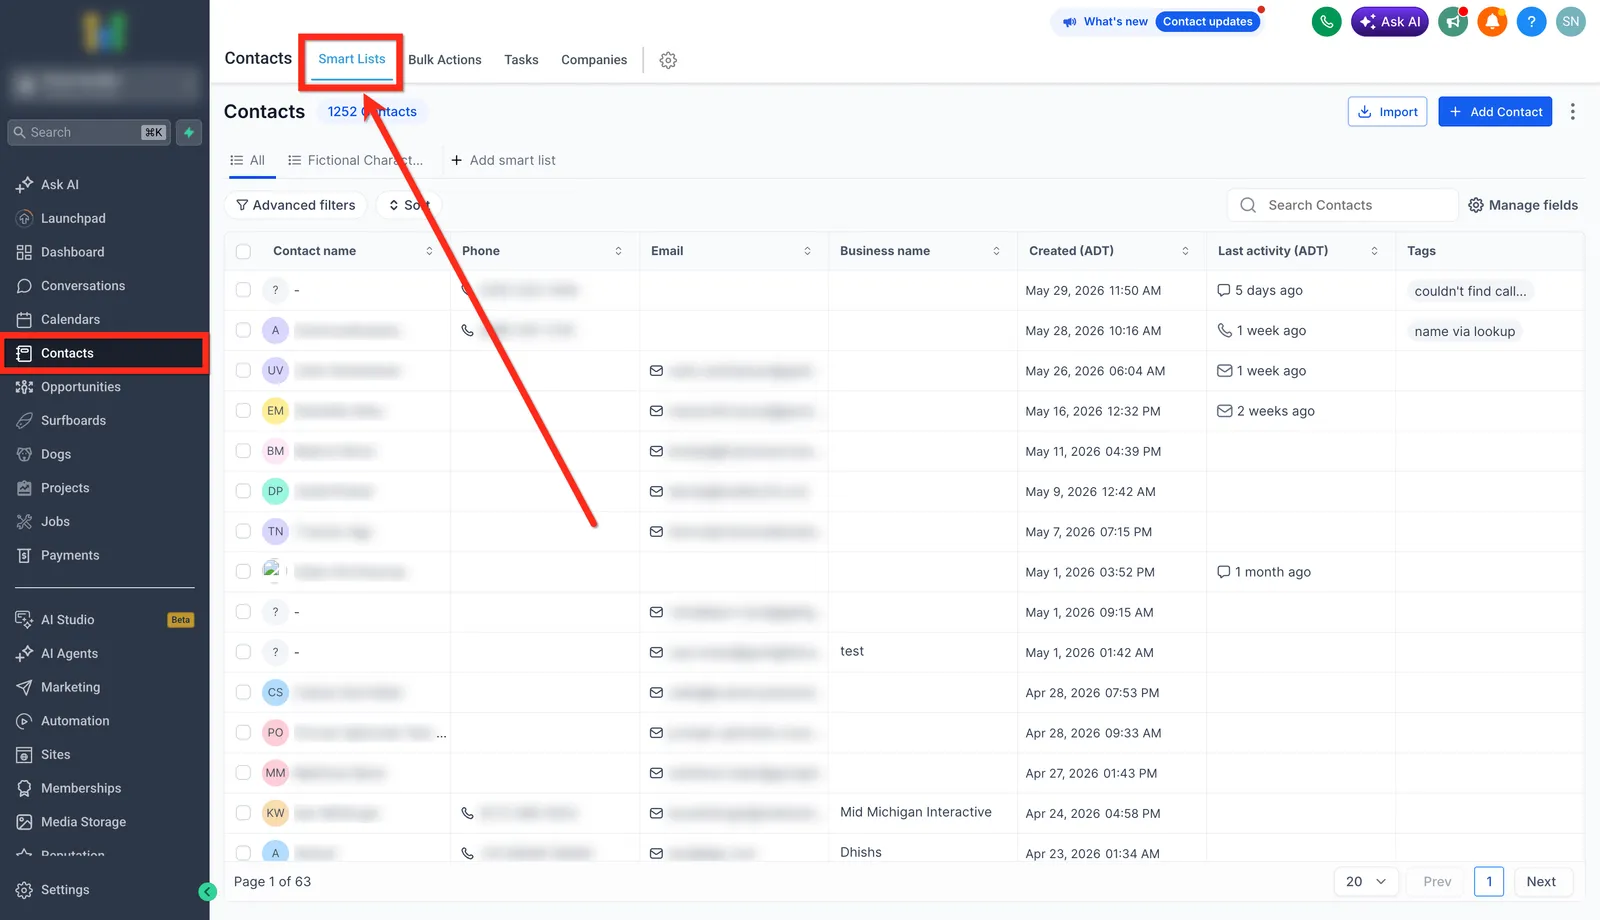Toggle the select-all contacts checkbox
The width and height of the screenshot is (1600, 920).
coord(243,251)
